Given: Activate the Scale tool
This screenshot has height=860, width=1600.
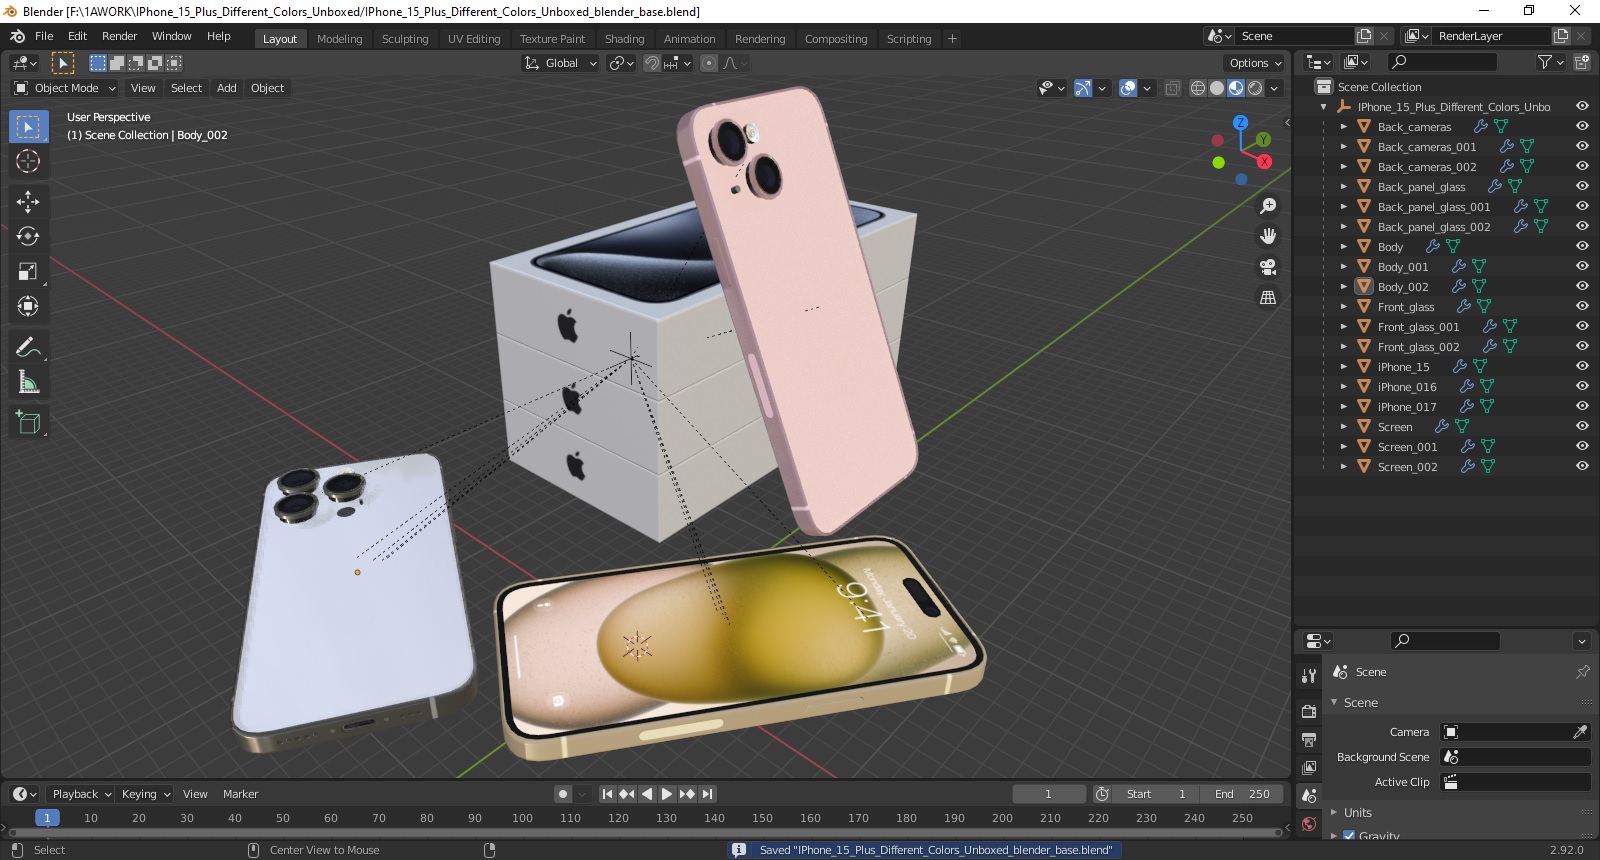Looking at the screenshot, I should (x=28, y=271).
